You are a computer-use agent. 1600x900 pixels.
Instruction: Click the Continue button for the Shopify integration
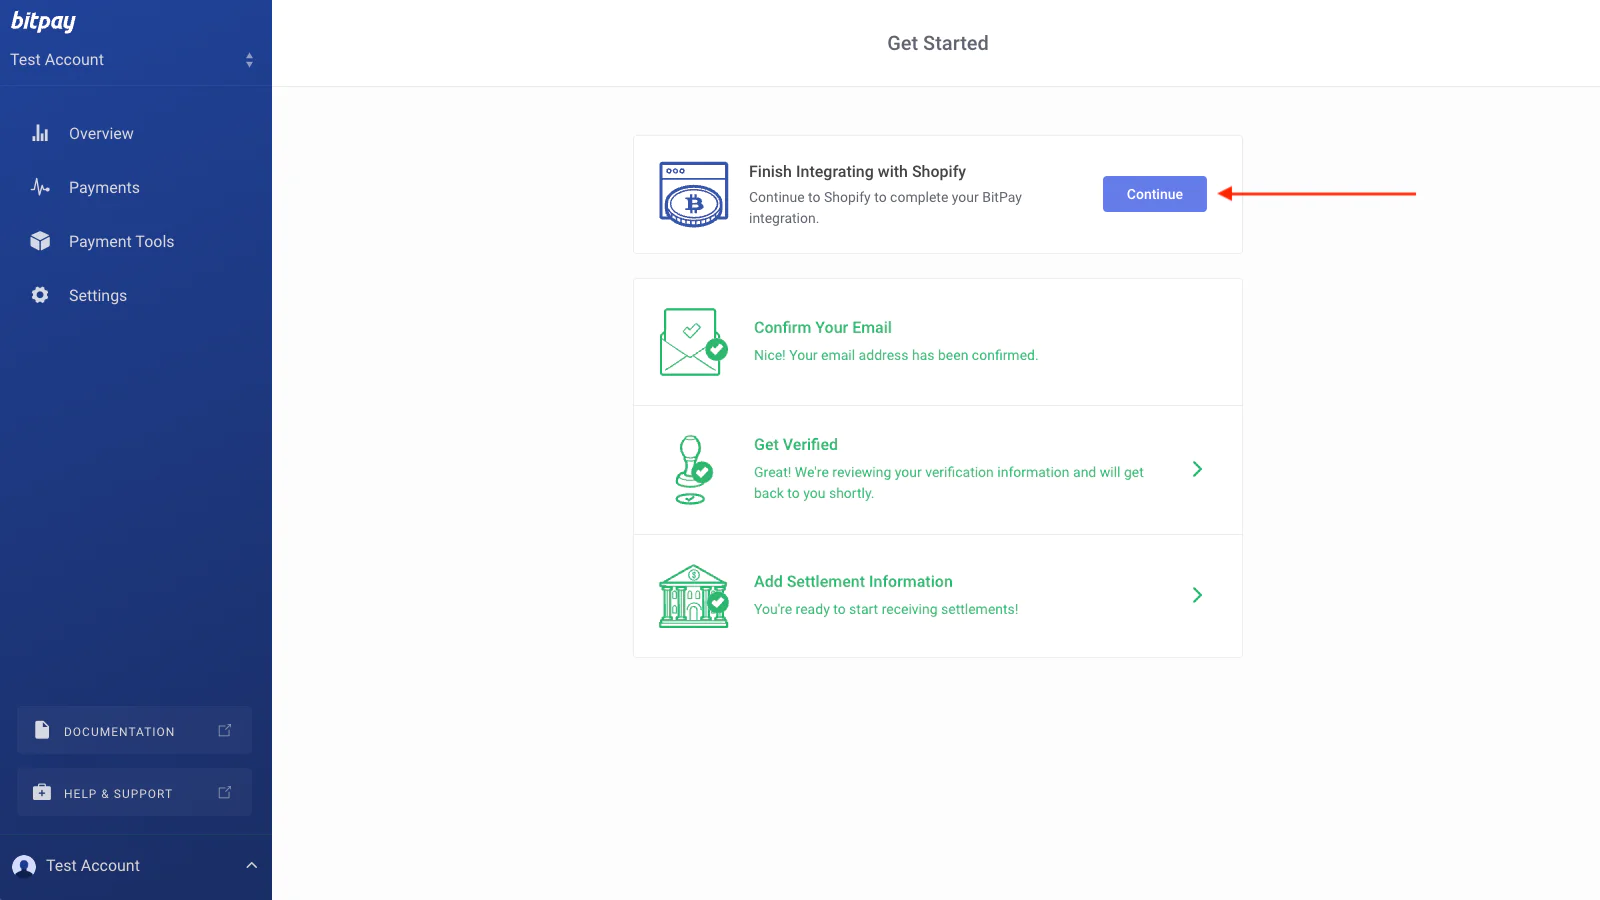point(1154,194)
